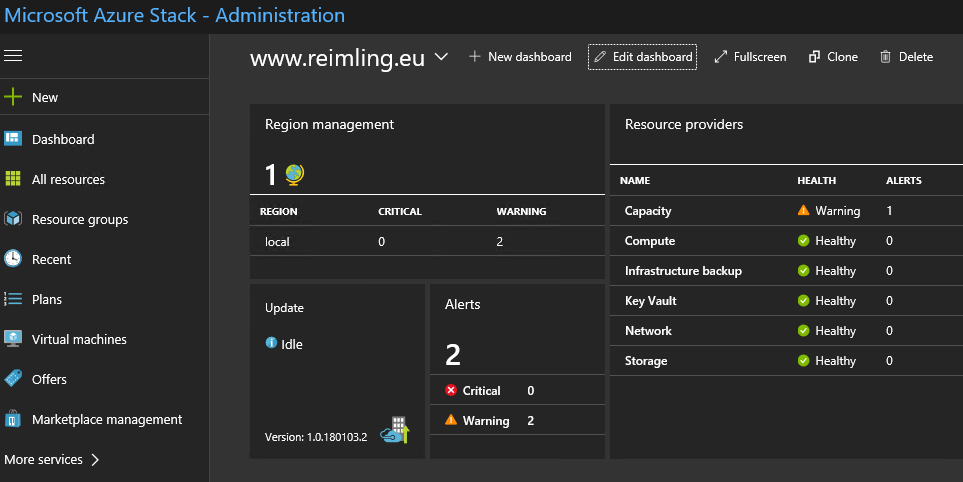Click the Marketplace management bag icon

[x=13, y=419]
